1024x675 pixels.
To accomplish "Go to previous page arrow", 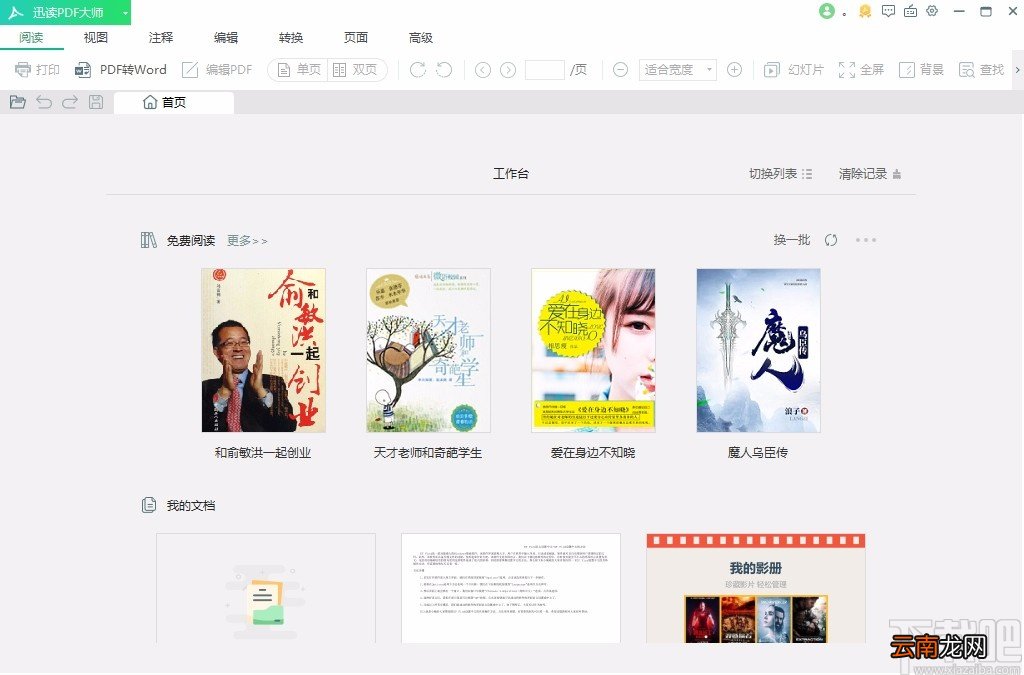I will point(483,70).
